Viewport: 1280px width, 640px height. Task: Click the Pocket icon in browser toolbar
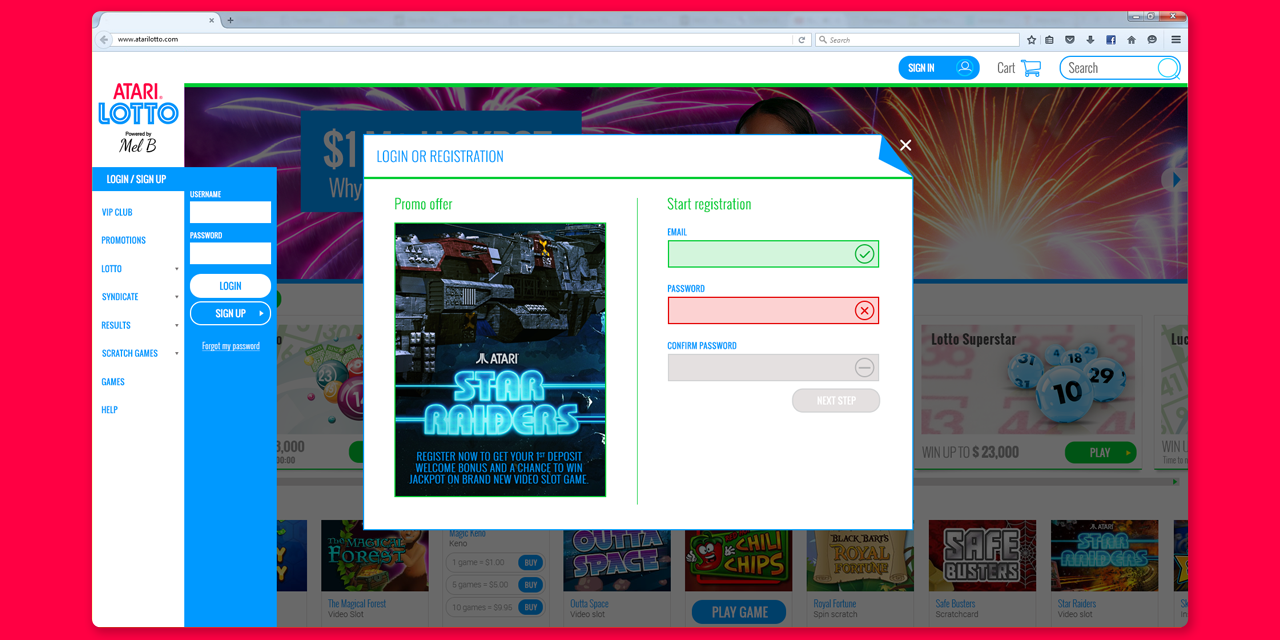(1070, 40)
